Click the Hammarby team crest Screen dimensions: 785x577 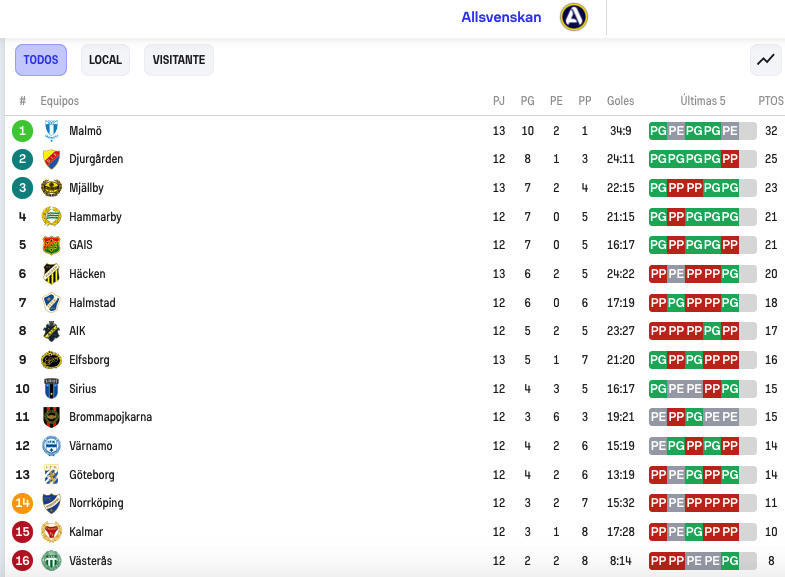(51, 217)
